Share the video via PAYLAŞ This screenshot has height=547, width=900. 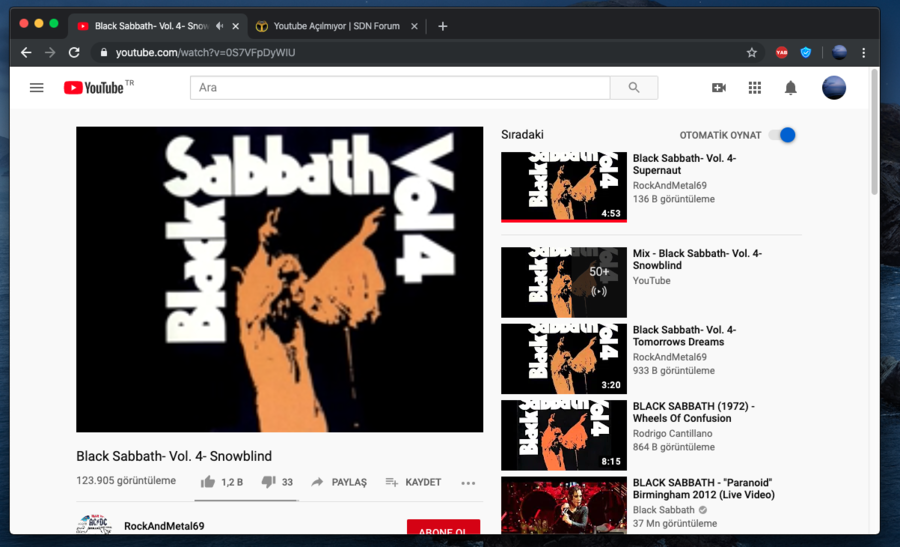tap(339, 482)
